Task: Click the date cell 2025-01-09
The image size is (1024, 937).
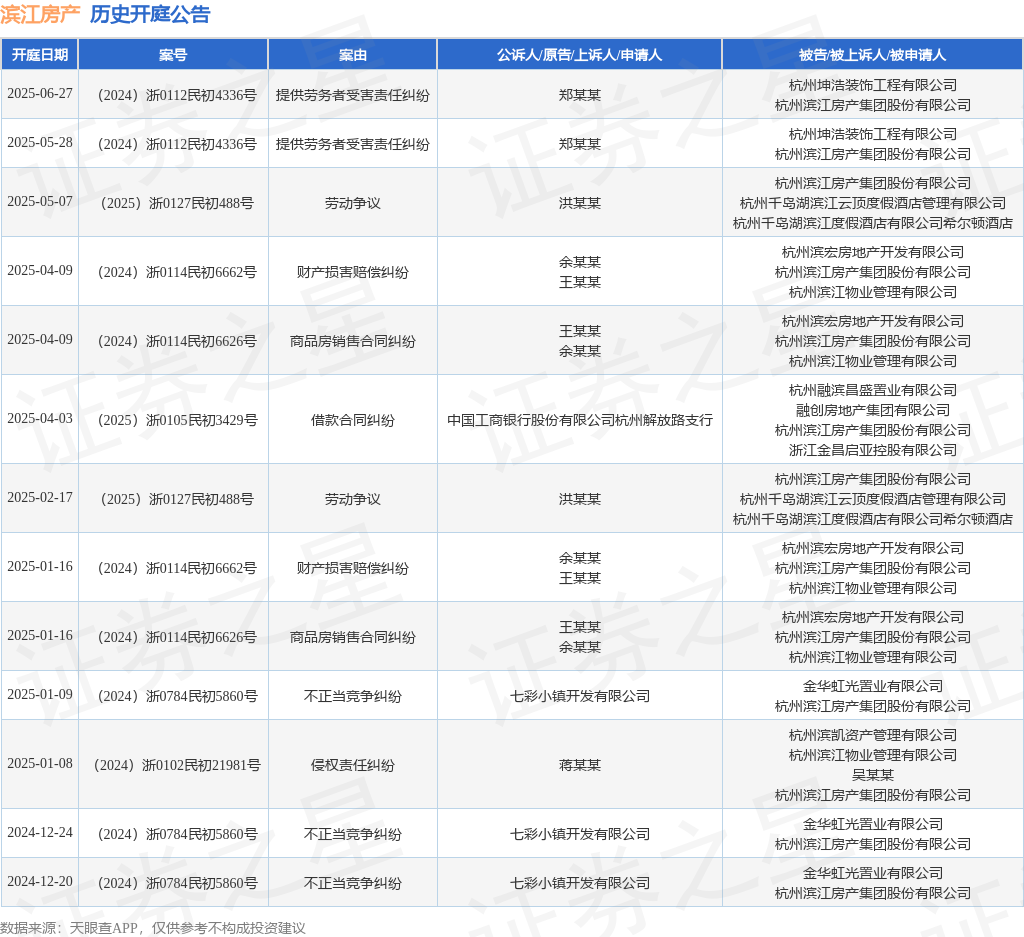Action: (x=40, y=695)
